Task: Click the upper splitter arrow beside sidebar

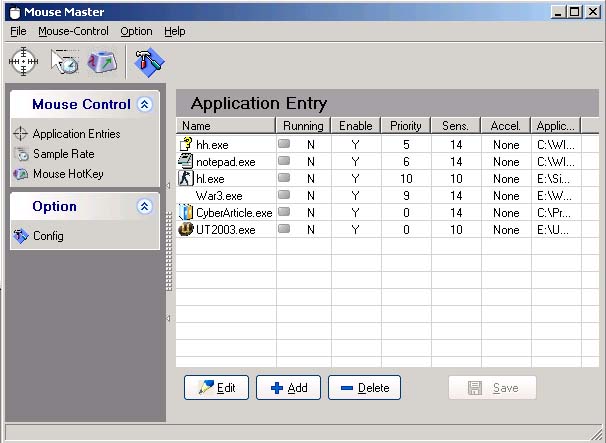Action: [168, 186]
